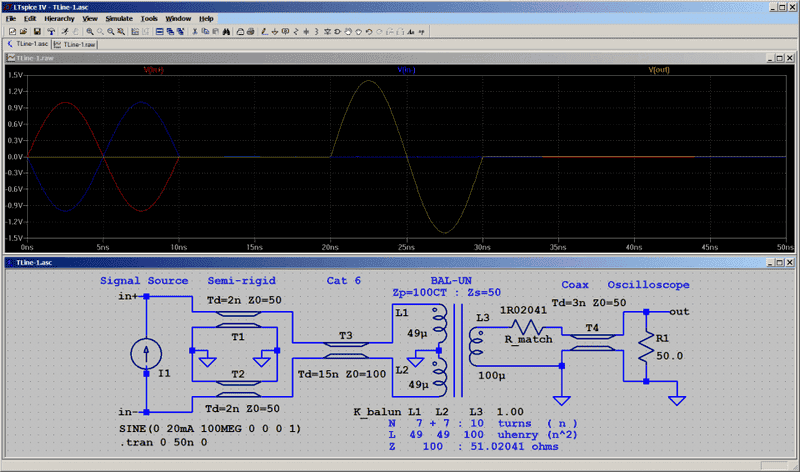Click the Print icon in toolbar
This screenshot has height=472, width=800.
[x=240, y=32]
